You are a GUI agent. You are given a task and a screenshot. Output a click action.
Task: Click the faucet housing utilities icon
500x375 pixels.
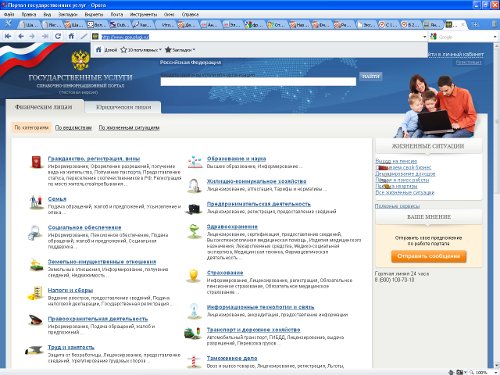(x=194, y=185)
